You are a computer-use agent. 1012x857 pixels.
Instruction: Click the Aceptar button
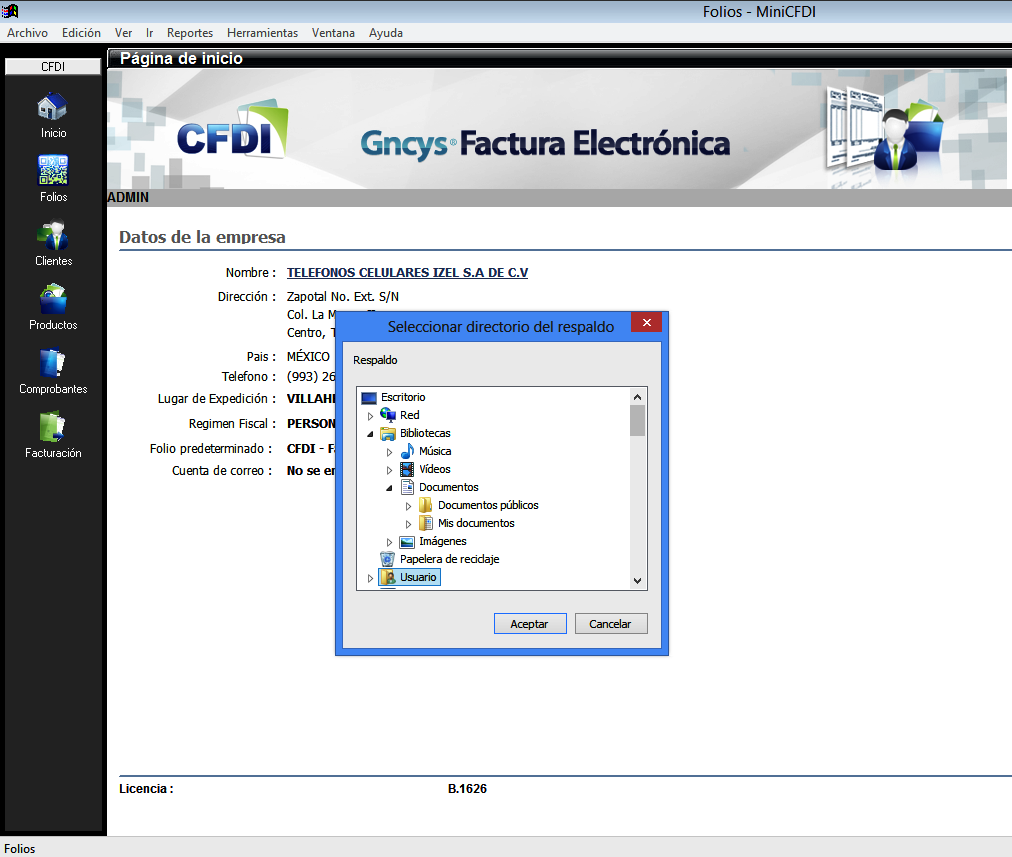pyautogui.click(x=530, y=624)
